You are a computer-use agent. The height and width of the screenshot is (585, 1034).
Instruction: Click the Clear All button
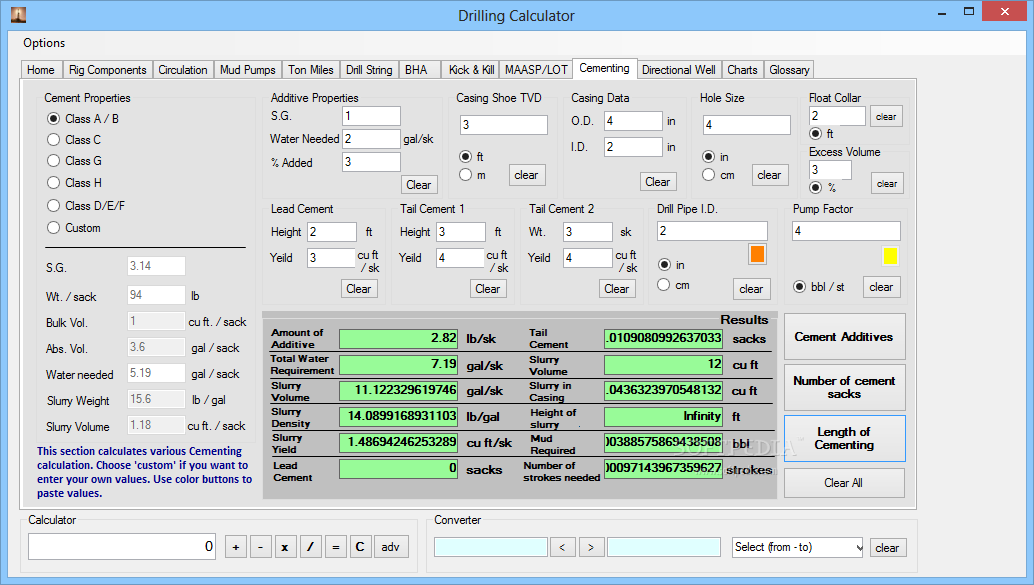[x=844, y=483]
